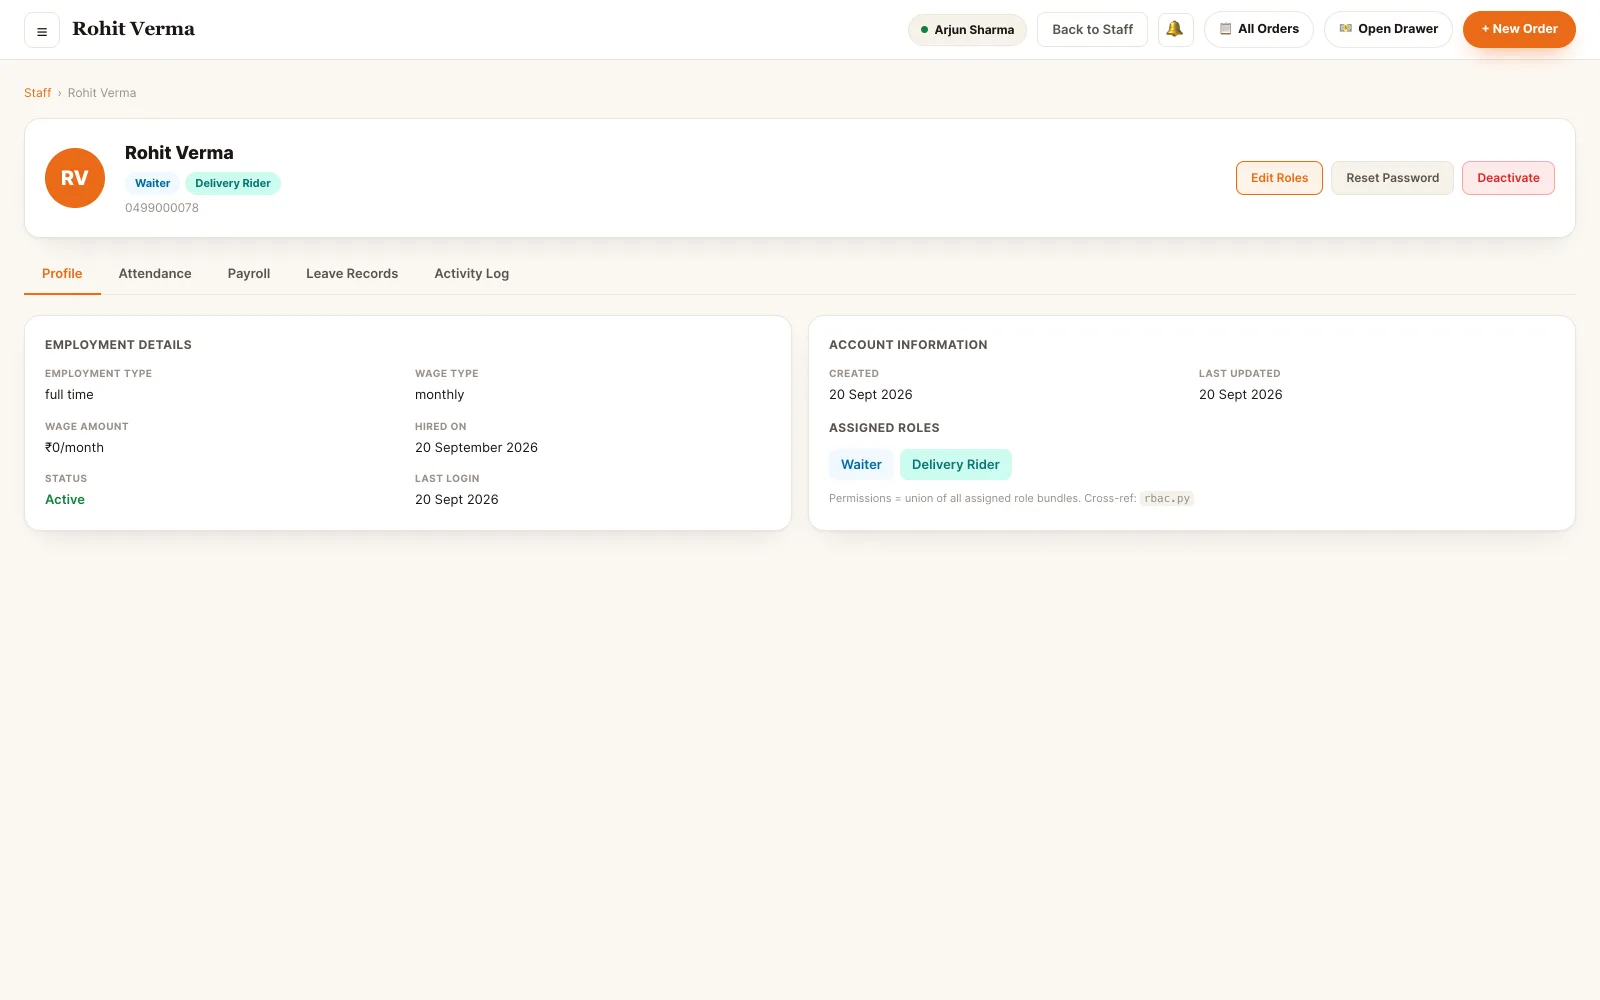This screenshot has height=1000, width=1600.
Task: Click the Created date value
Action: pos(870,395)
